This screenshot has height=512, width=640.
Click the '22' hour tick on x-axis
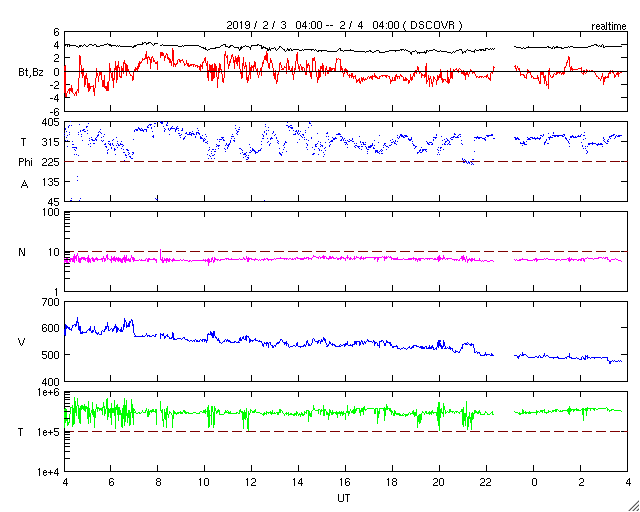pos(487,484)
